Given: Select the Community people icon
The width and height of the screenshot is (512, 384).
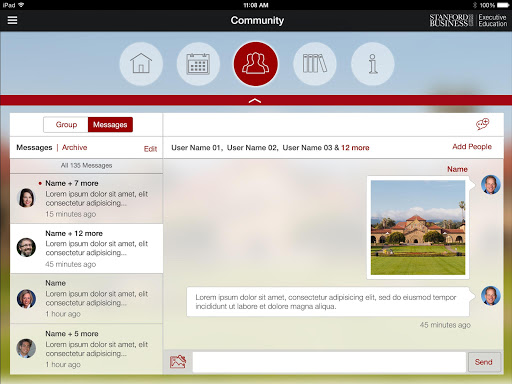Looking at the screenshot, I should [x=256, y=64].
